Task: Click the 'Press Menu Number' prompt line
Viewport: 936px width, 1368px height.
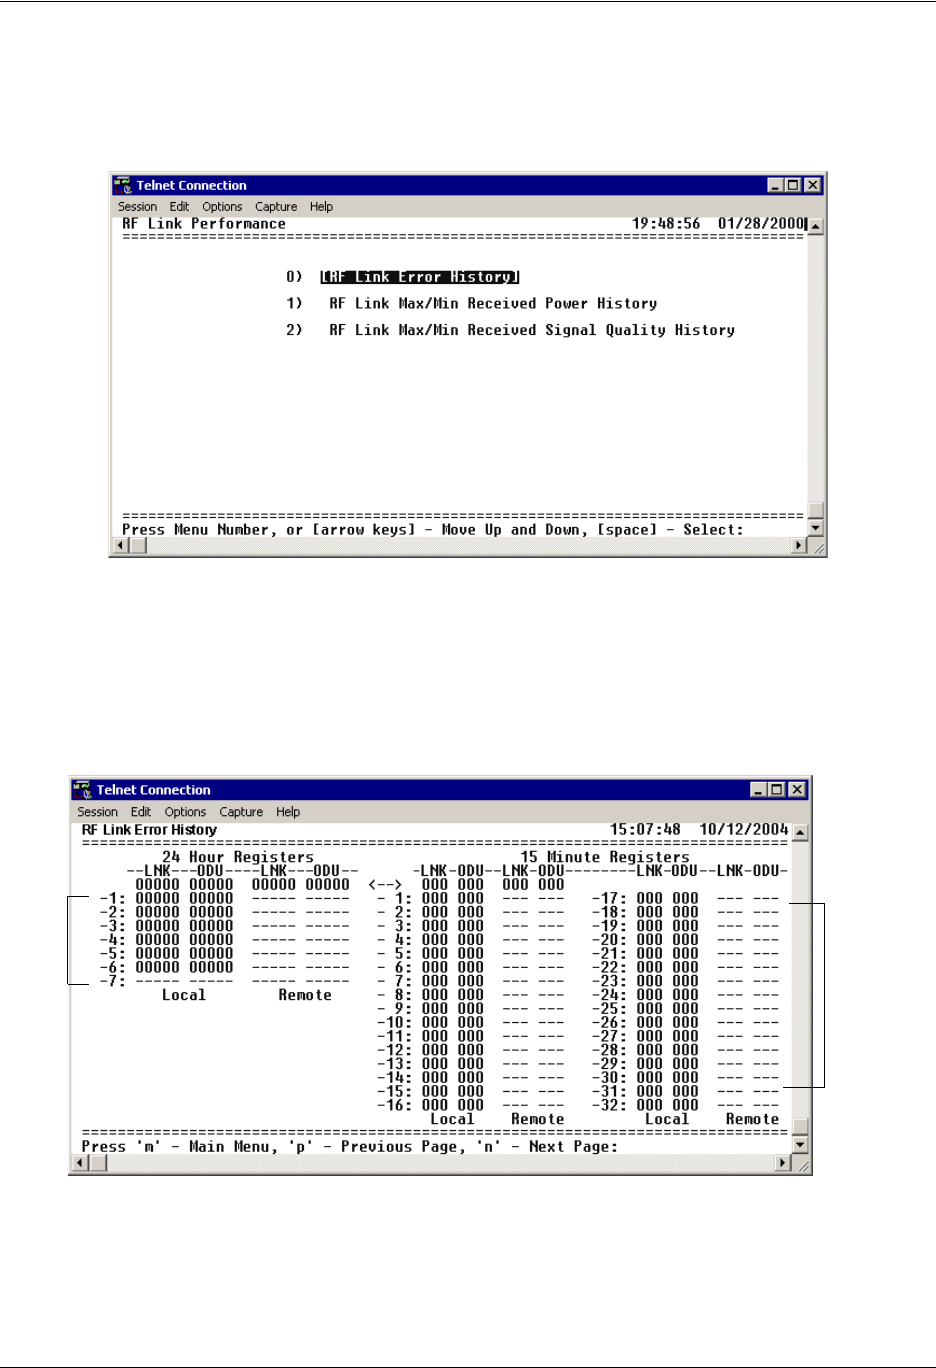Action: pyautogui.click(x=433, y=530)
